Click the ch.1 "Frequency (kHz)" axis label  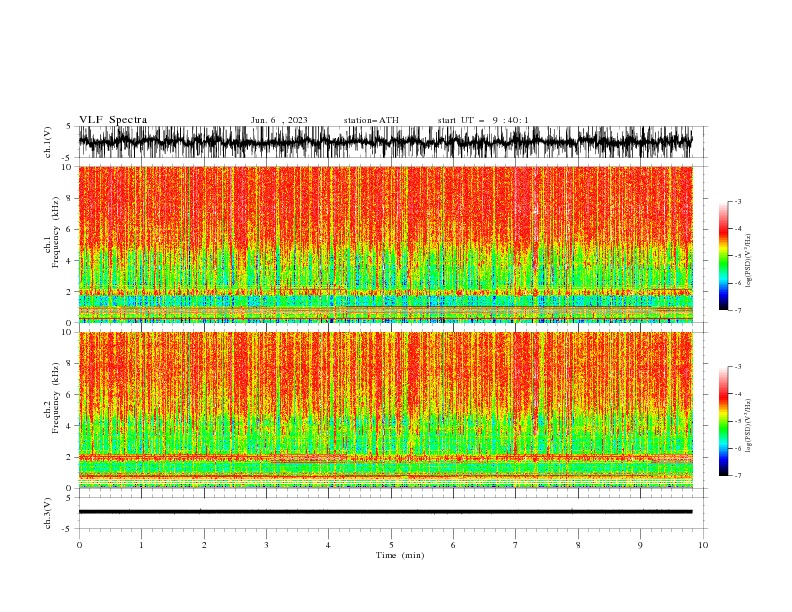click(56, 233)
